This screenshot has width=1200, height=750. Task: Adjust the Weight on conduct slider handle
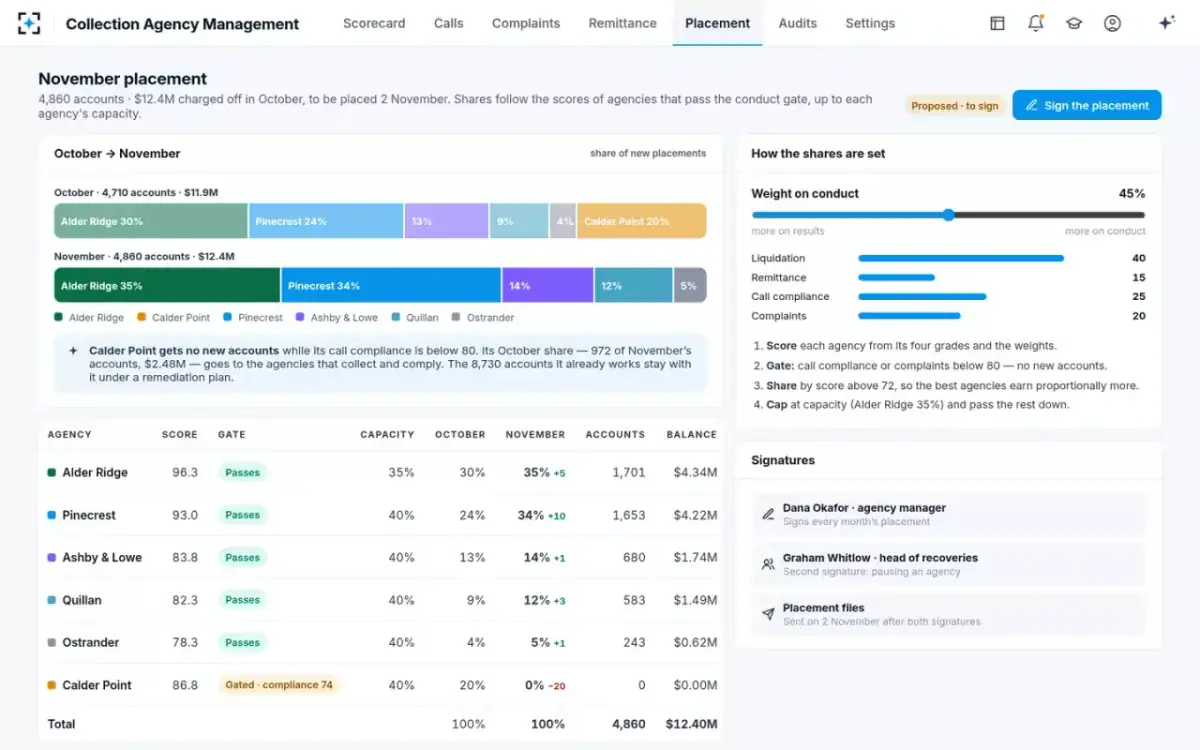tap(948, 214)
